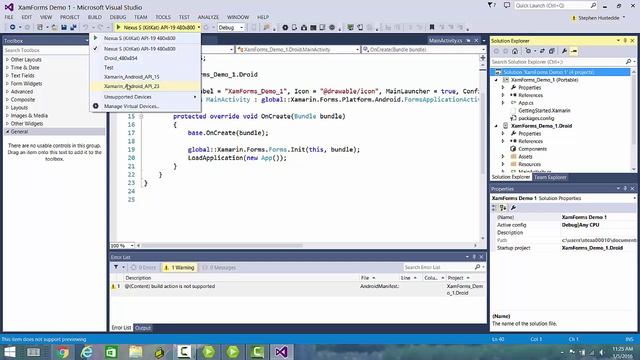Expand Form Widgets in the Toolbox
The width and height of the screenshot is (640, 360).
pyautogui.click(x=7, y=84)
